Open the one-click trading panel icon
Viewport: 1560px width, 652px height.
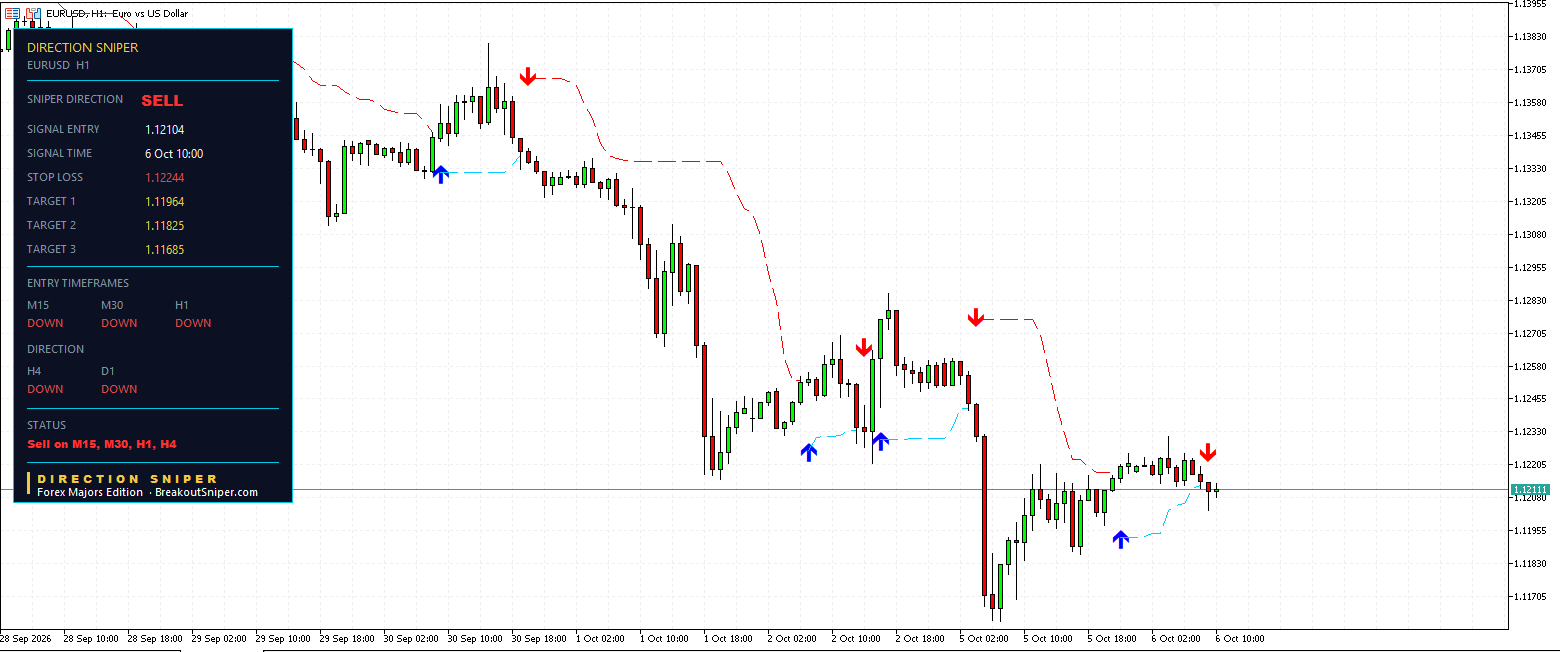tap(13, 13)
